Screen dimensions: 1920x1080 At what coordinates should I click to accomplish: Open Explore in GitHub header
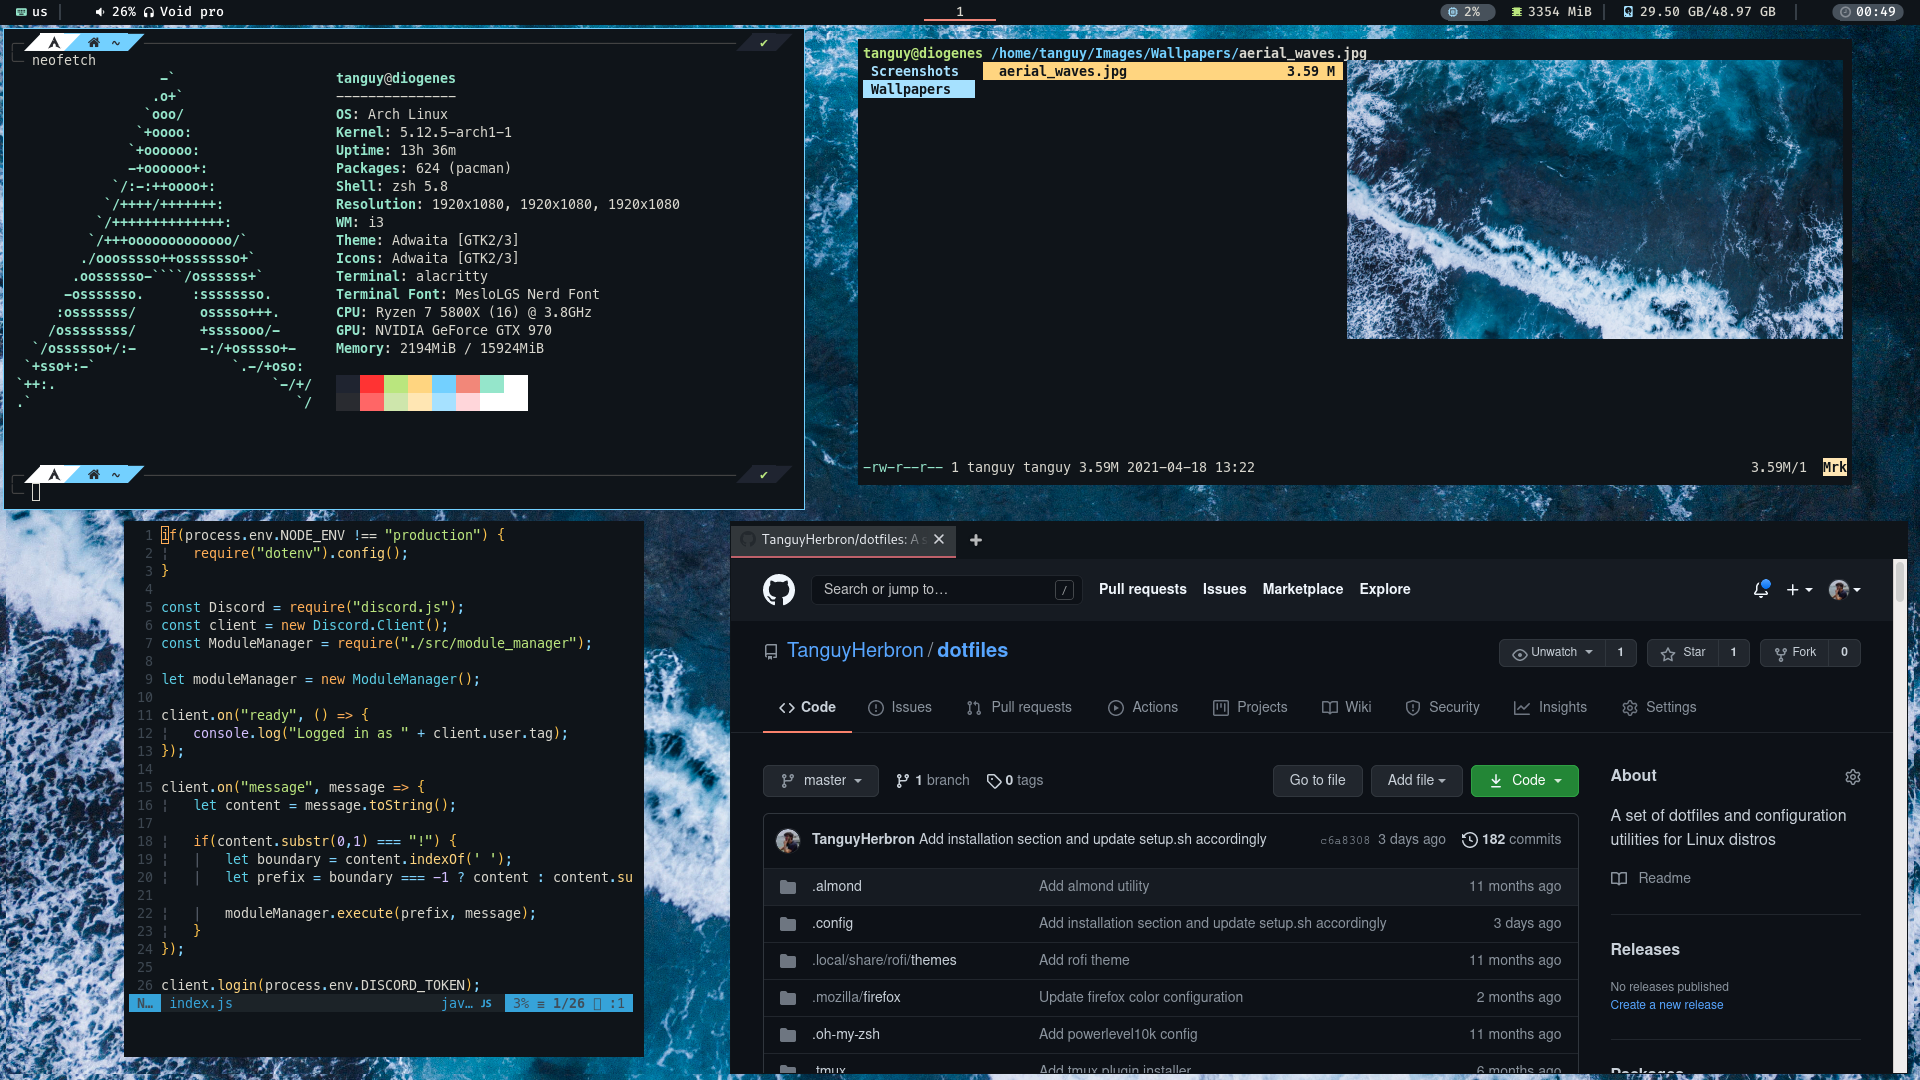[1384, 590]
